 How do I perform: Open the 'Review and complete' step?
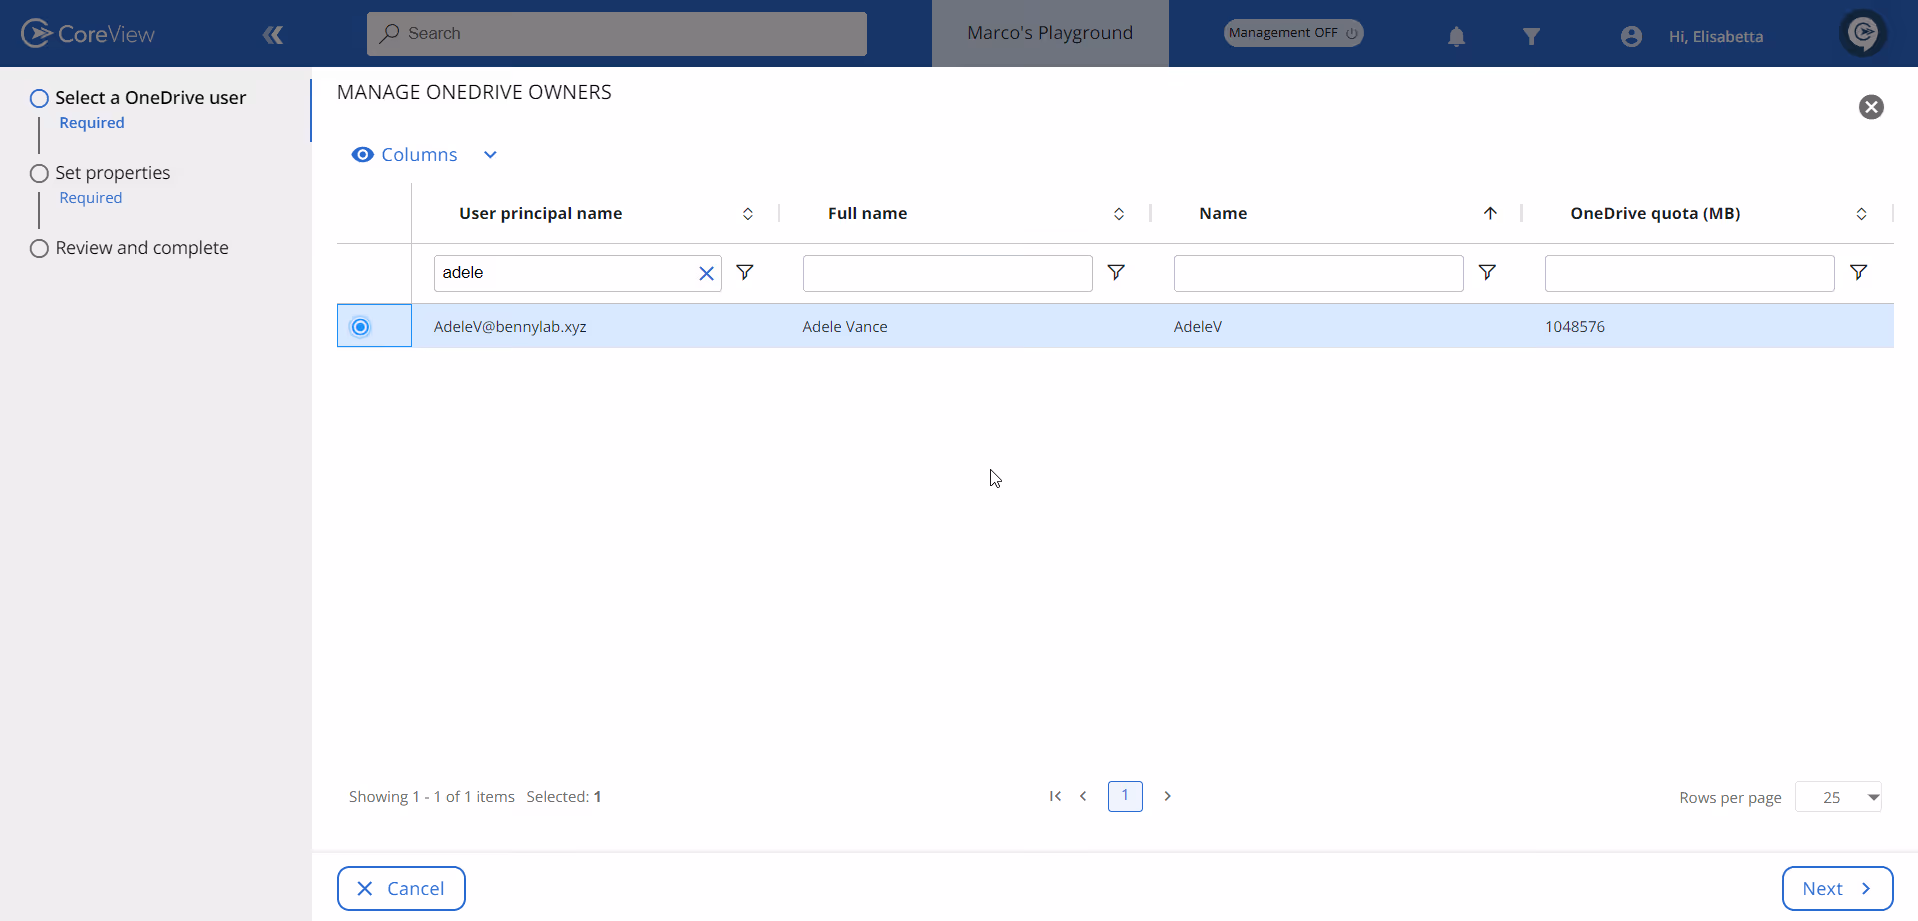(x=39, y=248)
